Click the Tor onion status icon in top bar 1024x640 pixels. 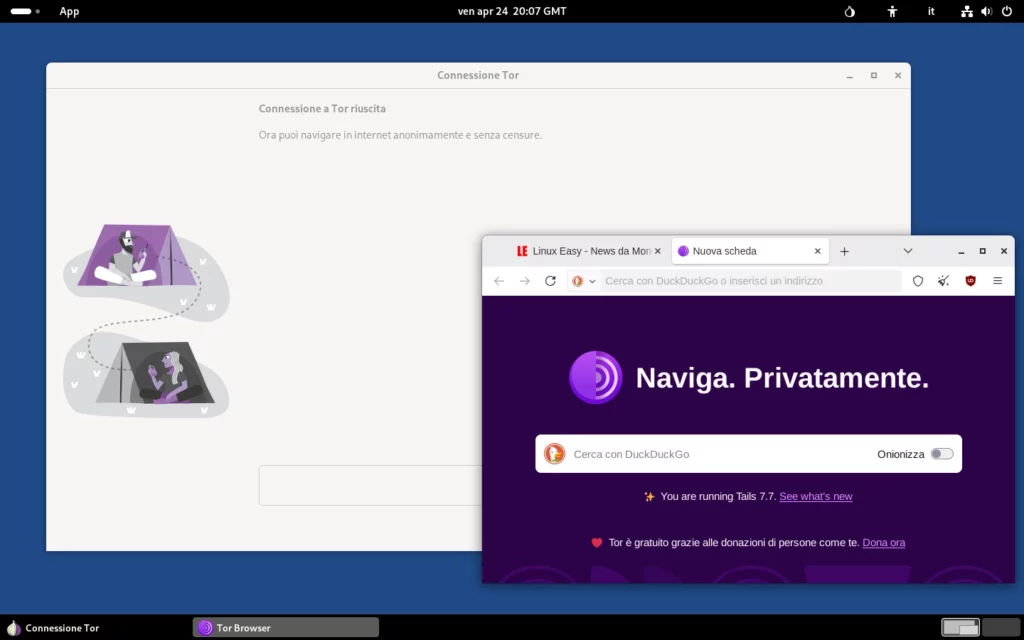[850, 11]
